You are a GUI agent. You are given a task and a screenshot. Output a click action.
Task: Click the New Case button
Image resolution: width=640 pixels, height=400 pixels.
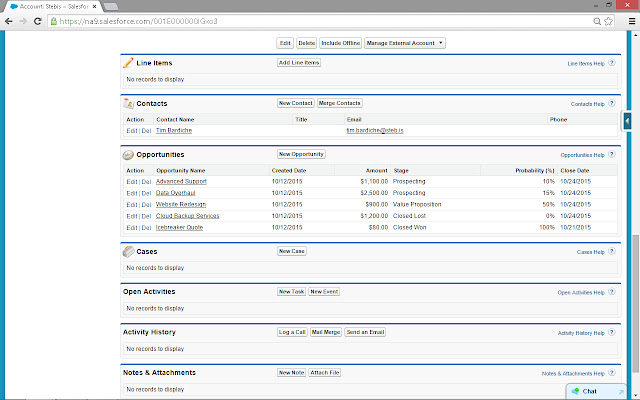coord(291,251)
